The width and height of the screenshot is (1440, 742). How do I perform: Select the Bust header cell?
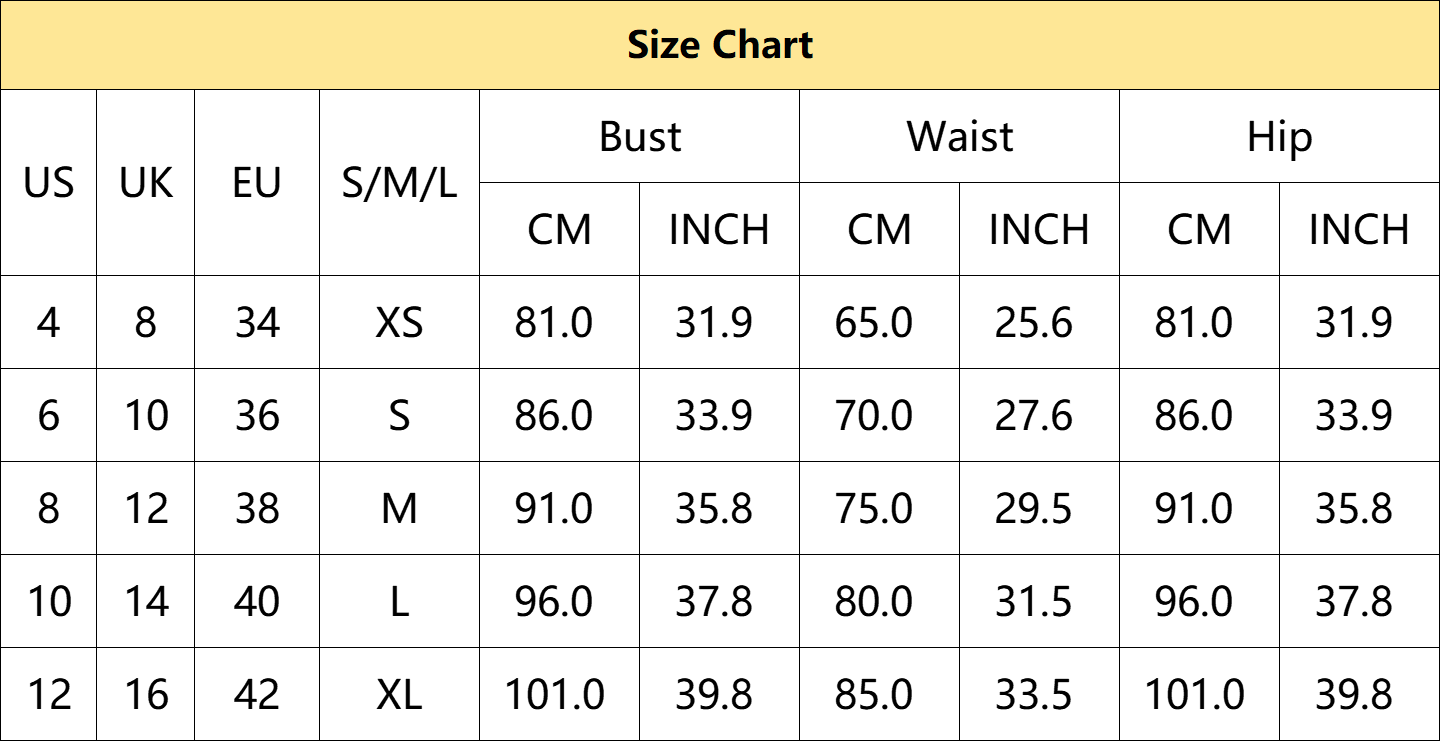pos(640,136)
